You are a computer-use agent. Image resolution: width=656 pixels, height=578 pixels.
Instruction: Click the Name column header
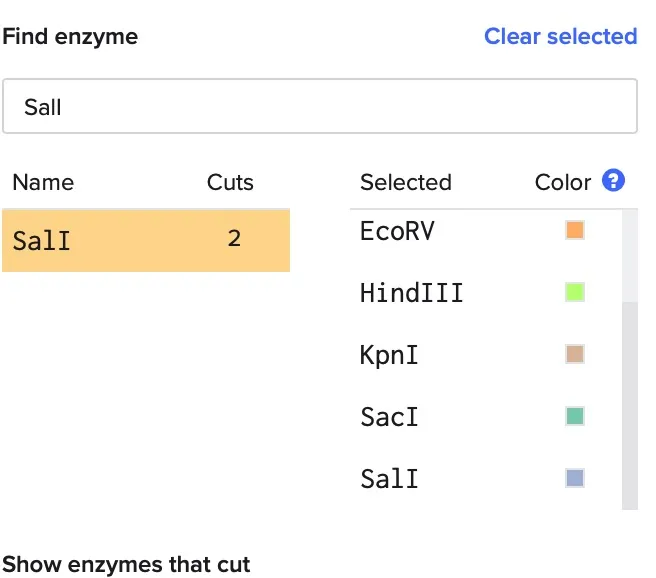43,183
